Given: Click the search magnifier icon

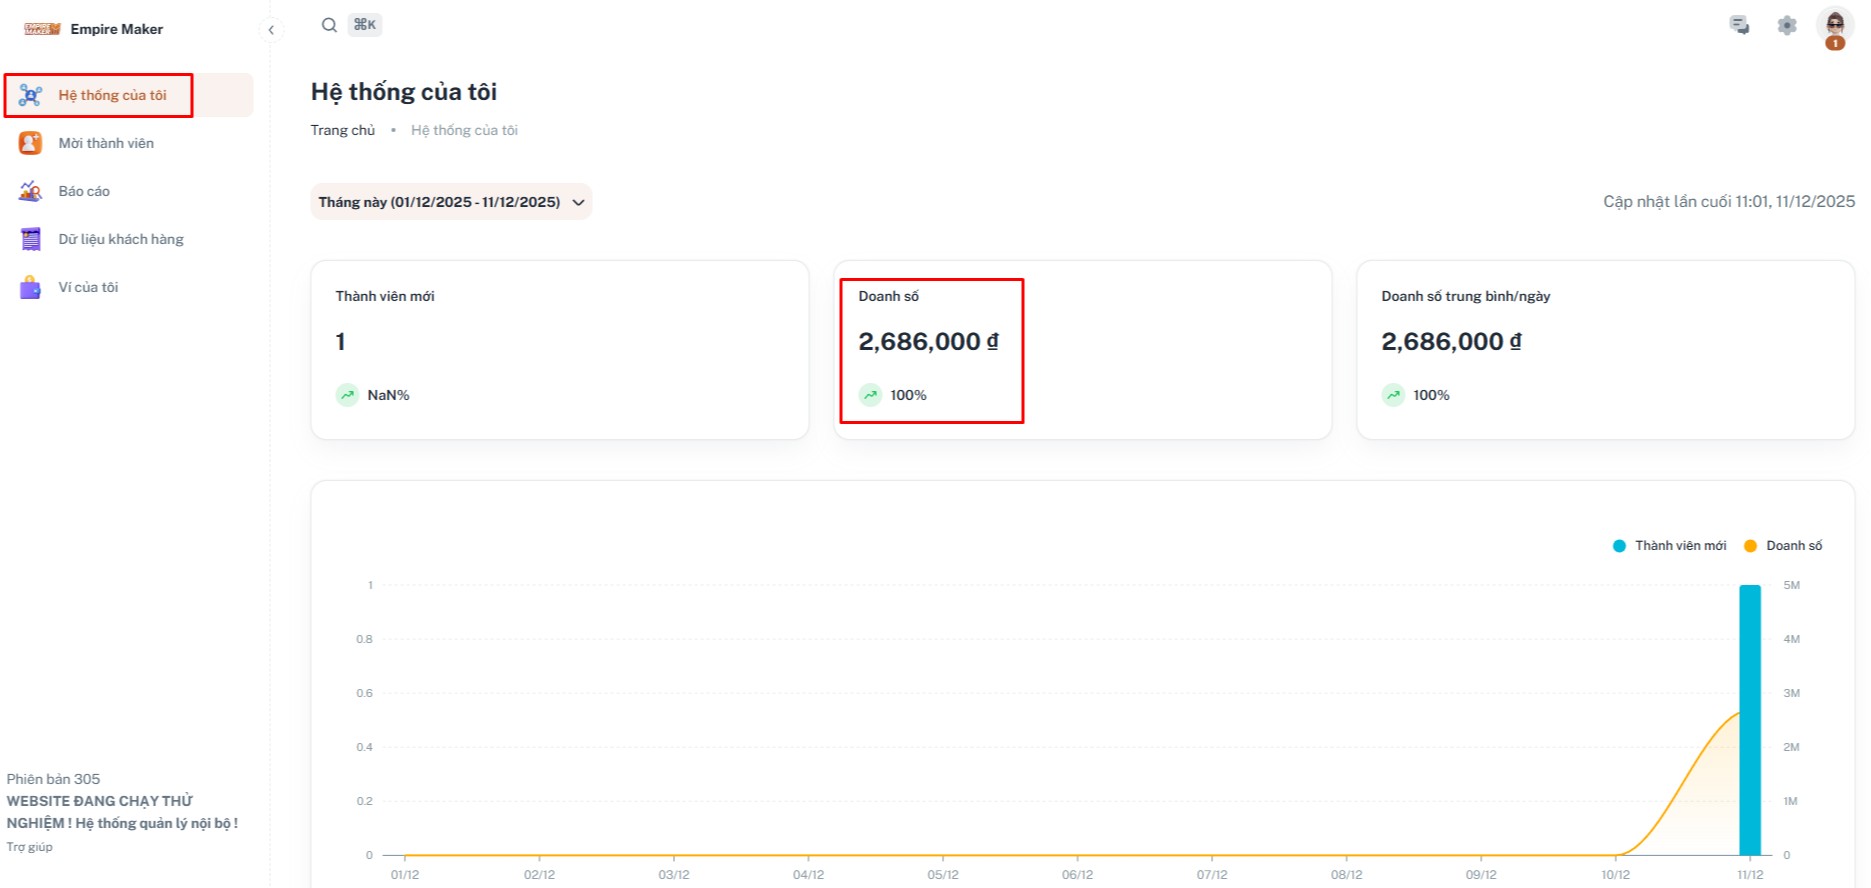Looking at the screenshot, I should pos(329,25).
